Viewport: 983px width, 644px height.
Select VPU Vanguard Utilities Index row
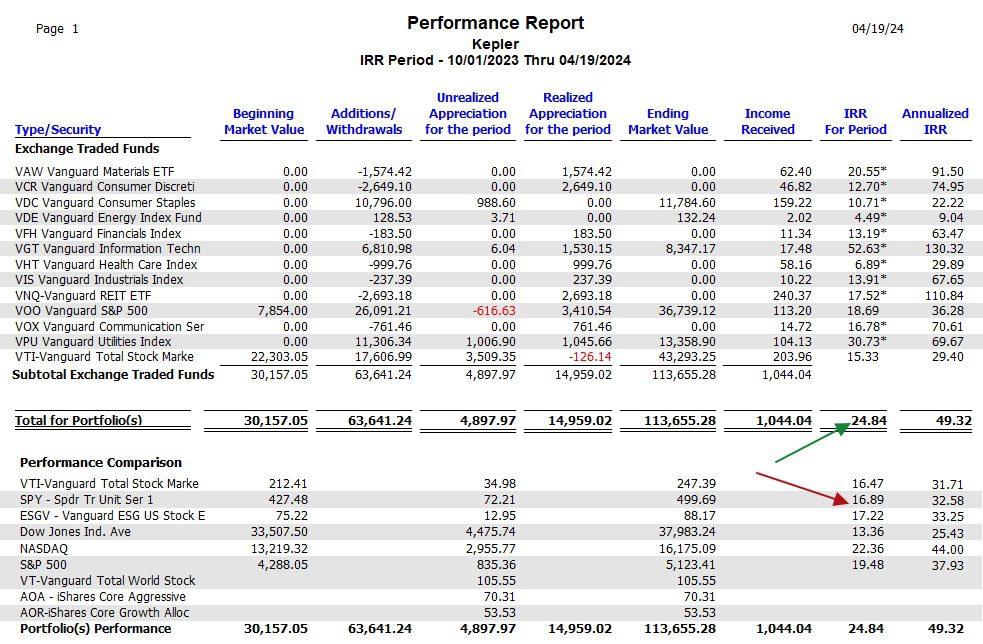[492, 342]
